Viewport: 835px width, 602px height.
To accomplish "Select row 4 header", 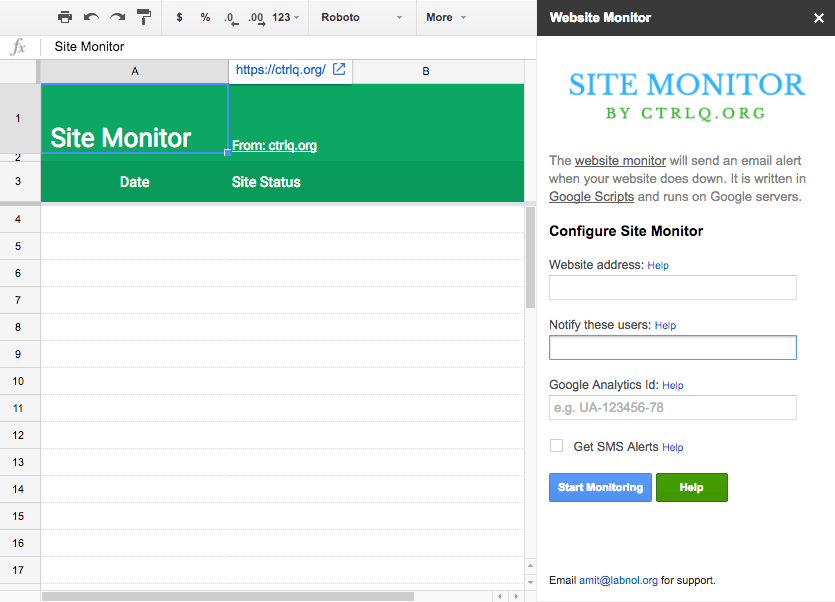I will click(18, 219).
